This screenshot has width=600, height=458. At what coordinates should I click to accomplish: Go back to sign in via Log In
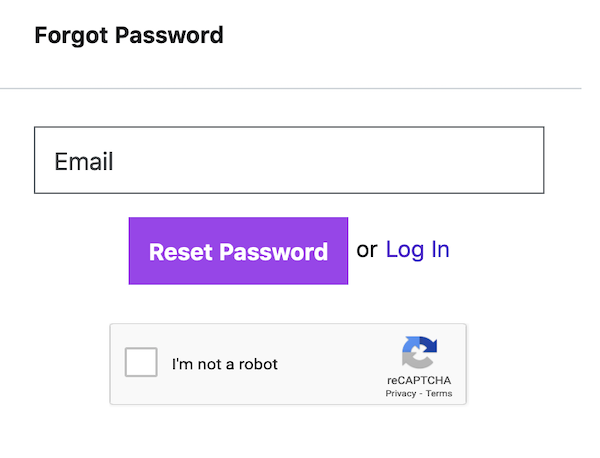point(417,250)
